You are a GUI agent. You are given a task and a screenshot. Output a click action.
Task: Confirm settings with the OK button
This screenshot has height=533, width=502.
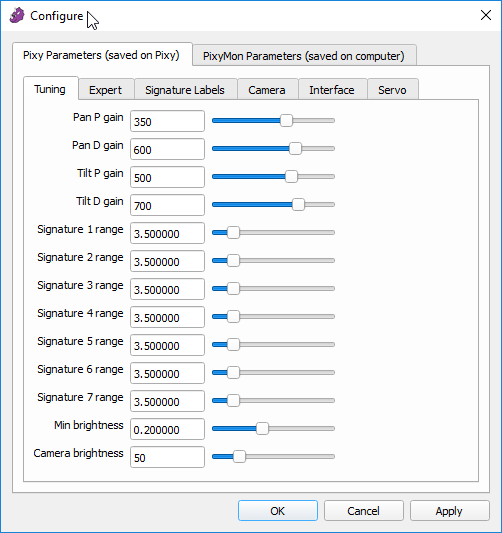coord(278,511)
